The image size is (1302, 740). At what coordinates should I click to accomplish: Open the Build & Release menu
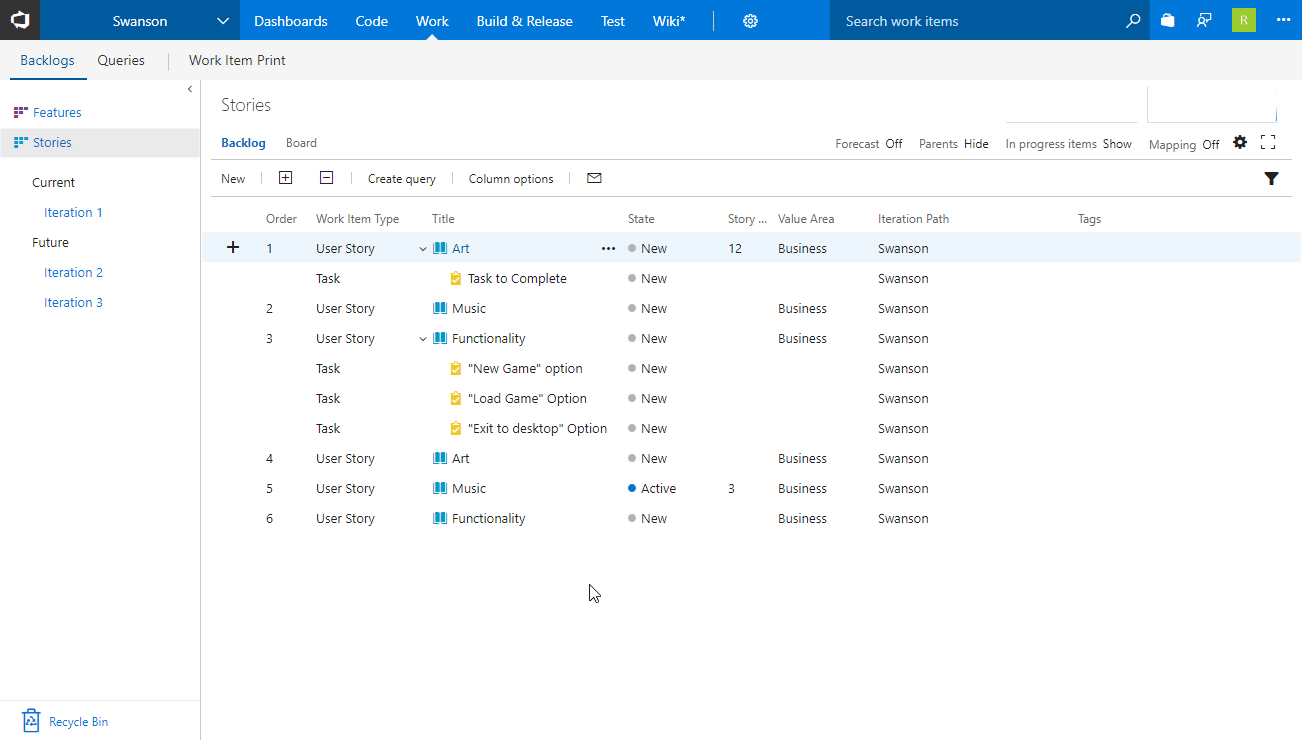(524, 19)
